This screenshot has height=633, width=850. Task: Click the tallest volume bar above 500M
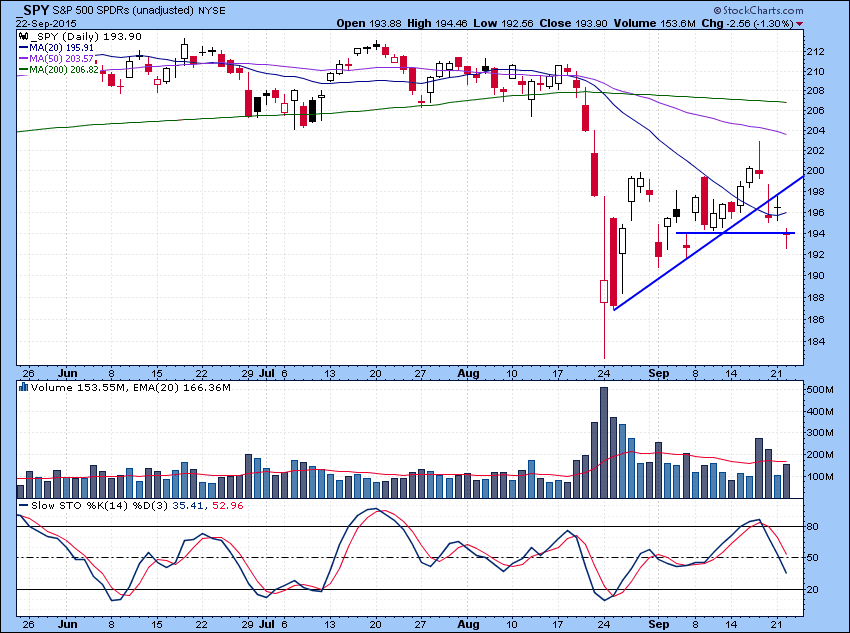(x=604, y=442)
